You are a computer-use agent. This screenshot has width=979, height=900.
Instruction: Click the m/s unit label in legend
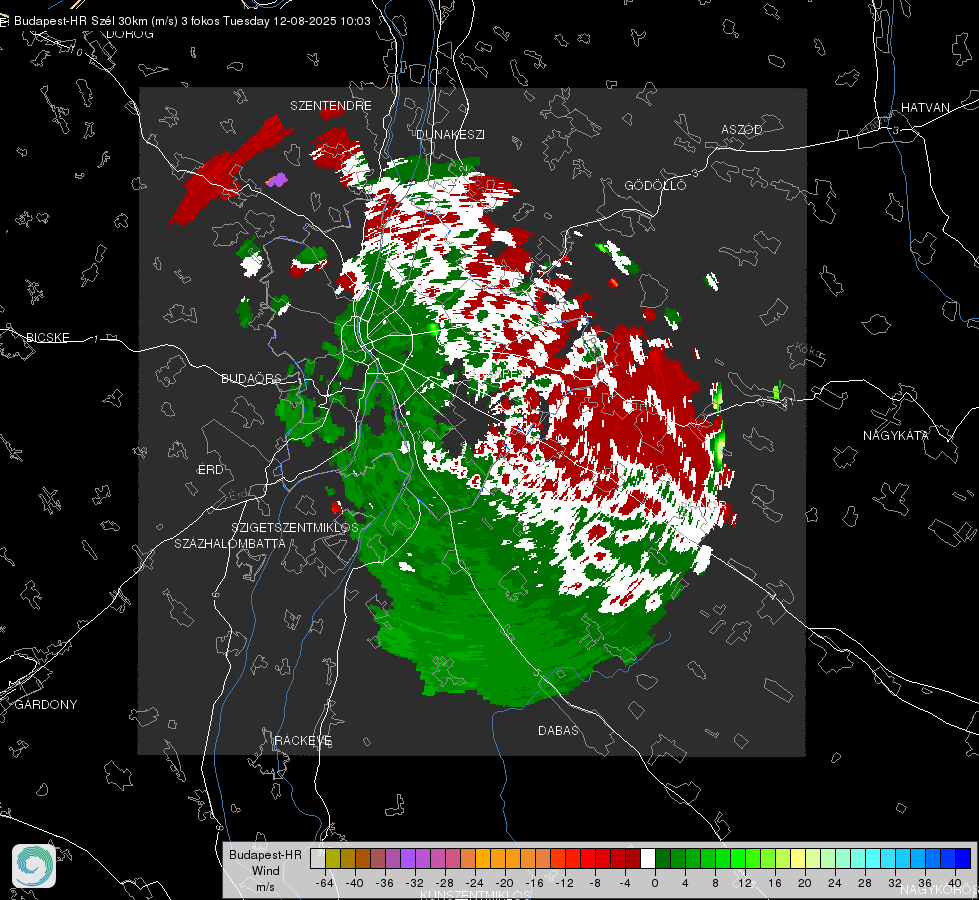[x=265, y=887]
